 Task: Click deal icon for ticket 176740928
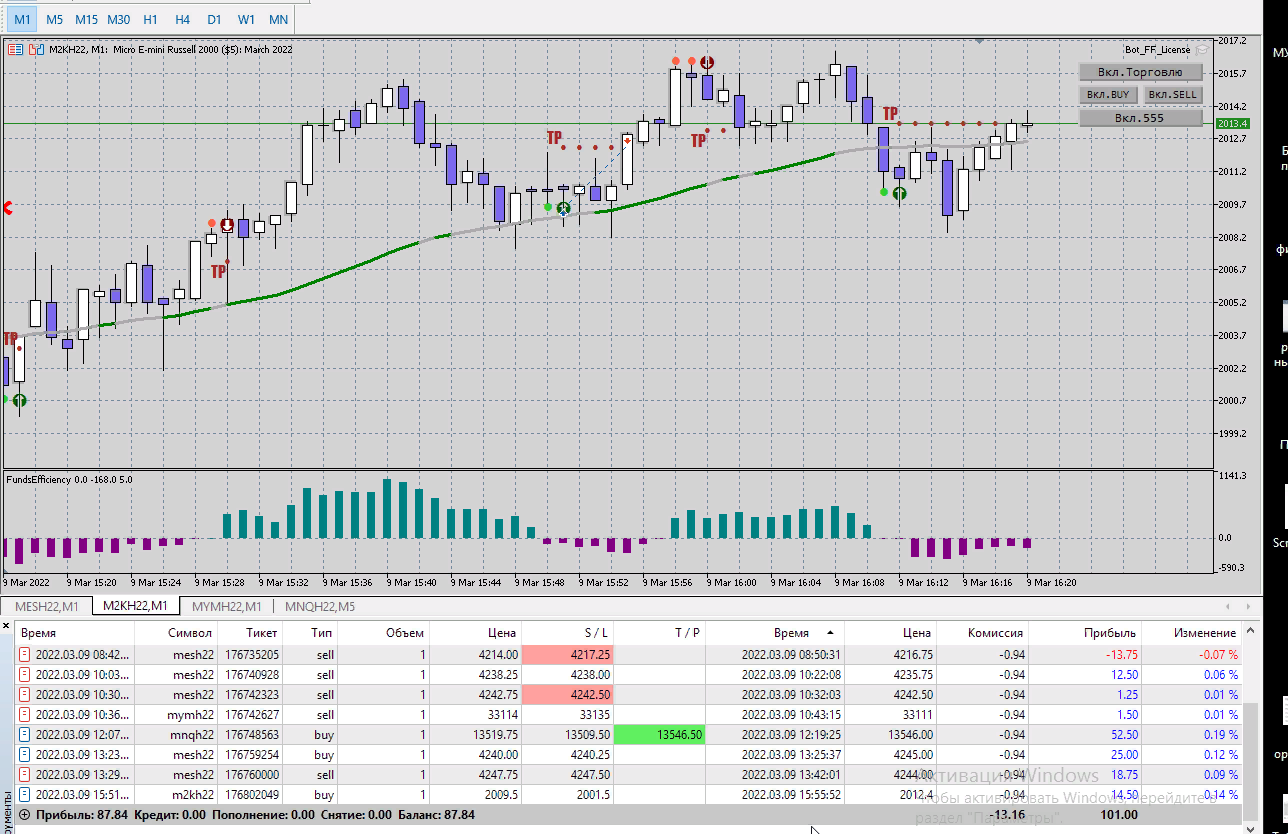pos(25,675)
